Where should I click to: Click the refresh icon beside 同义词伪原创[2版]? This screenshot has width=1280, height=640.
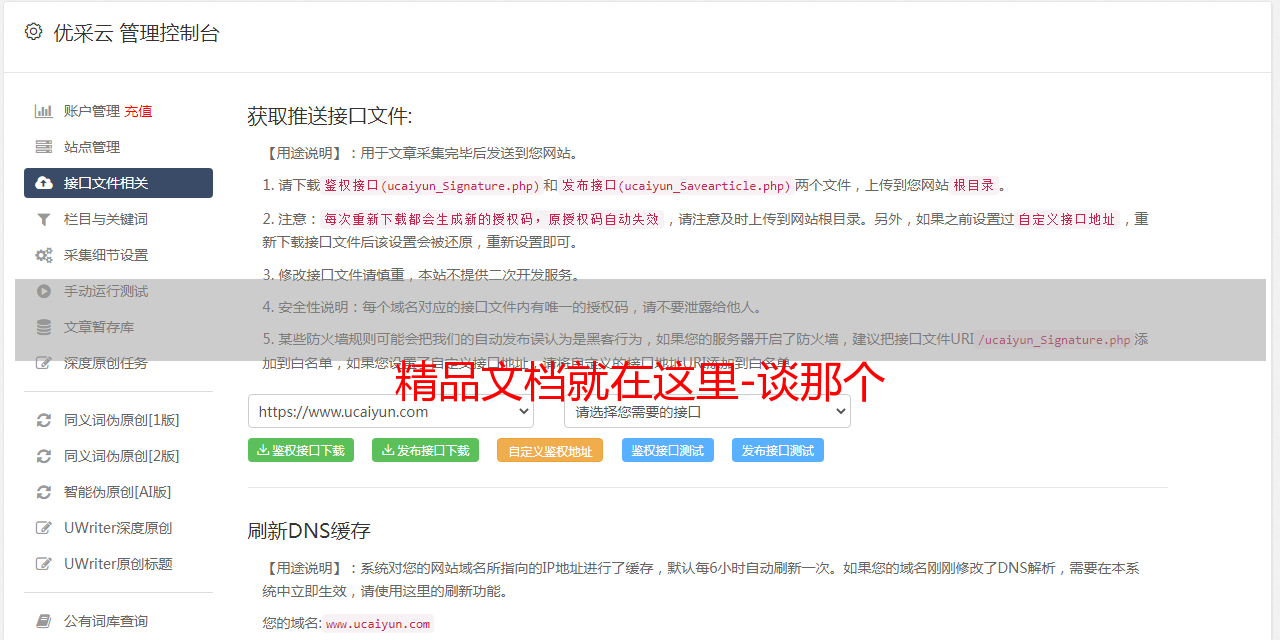pos(44,456)
